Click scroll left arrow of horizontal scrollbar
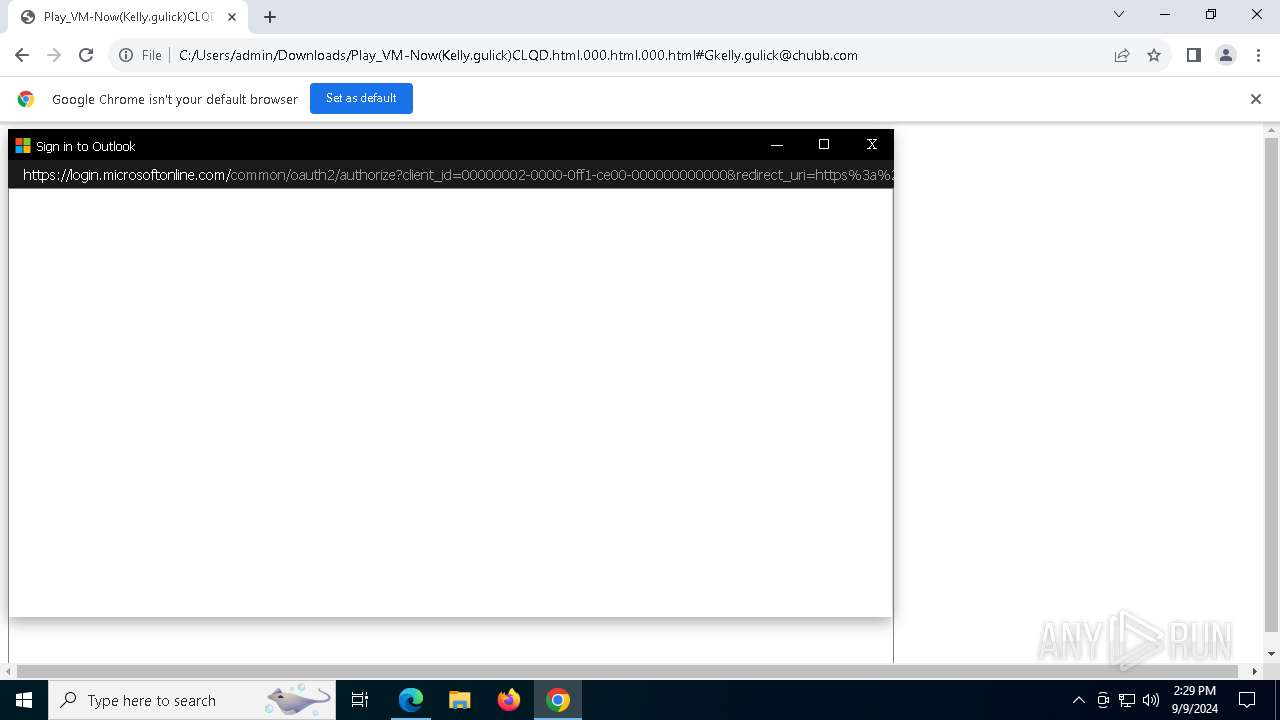The width and height of the screenshot is (1280, 720). point(9,671)
